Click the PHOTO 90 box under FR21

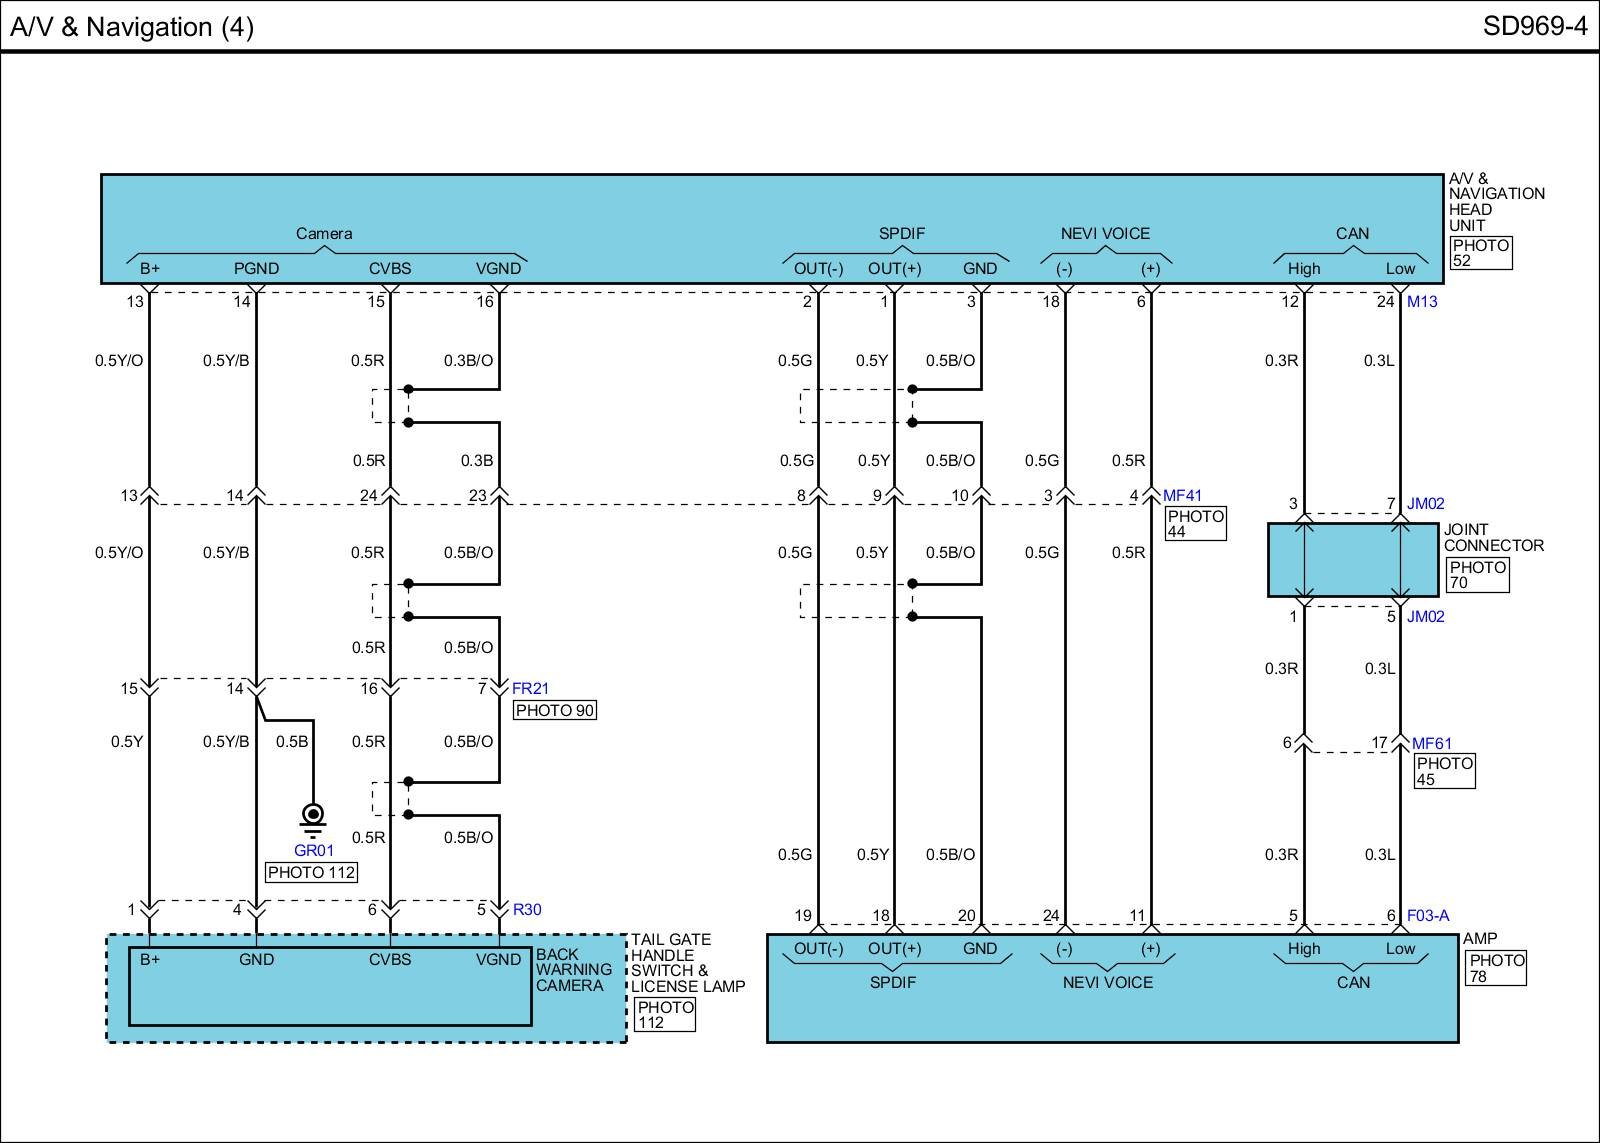click(x=555, y=710)
